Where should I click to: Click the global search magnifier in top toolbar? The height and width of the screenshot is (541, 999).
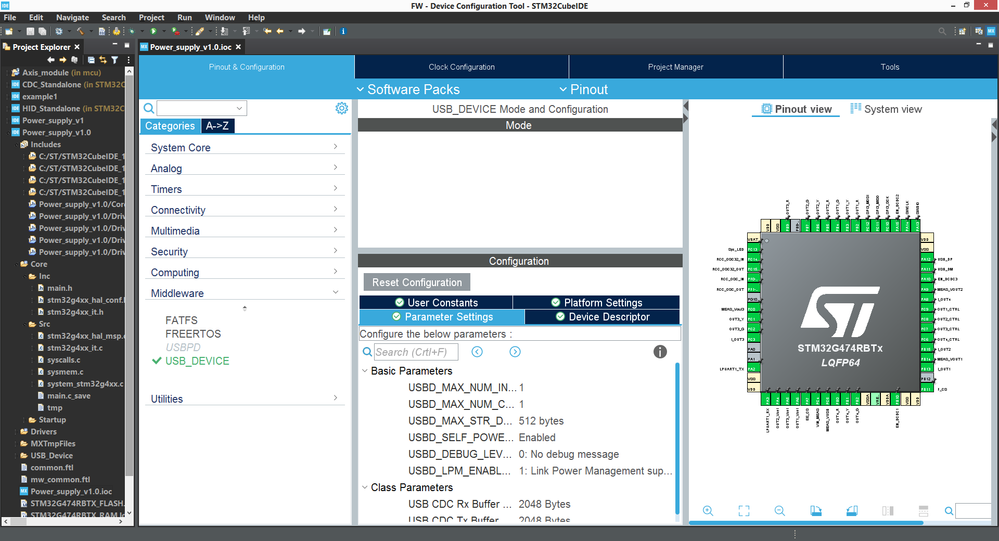point(942,31)
